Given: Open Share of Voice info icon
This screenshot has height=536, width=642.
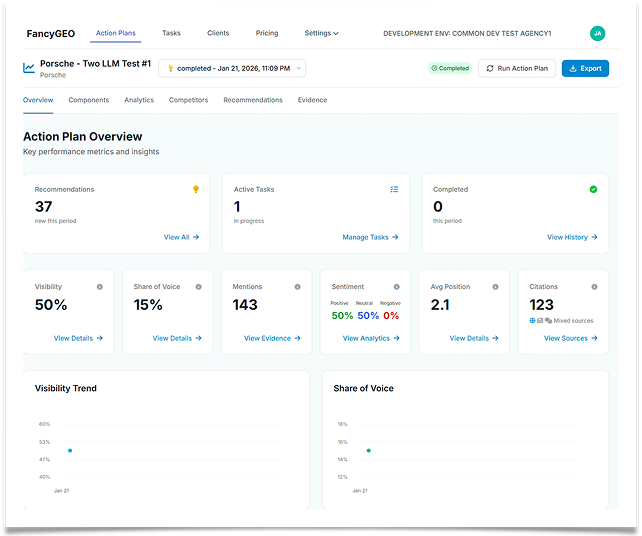Looking at the screenshot, I should click(199, 287).
